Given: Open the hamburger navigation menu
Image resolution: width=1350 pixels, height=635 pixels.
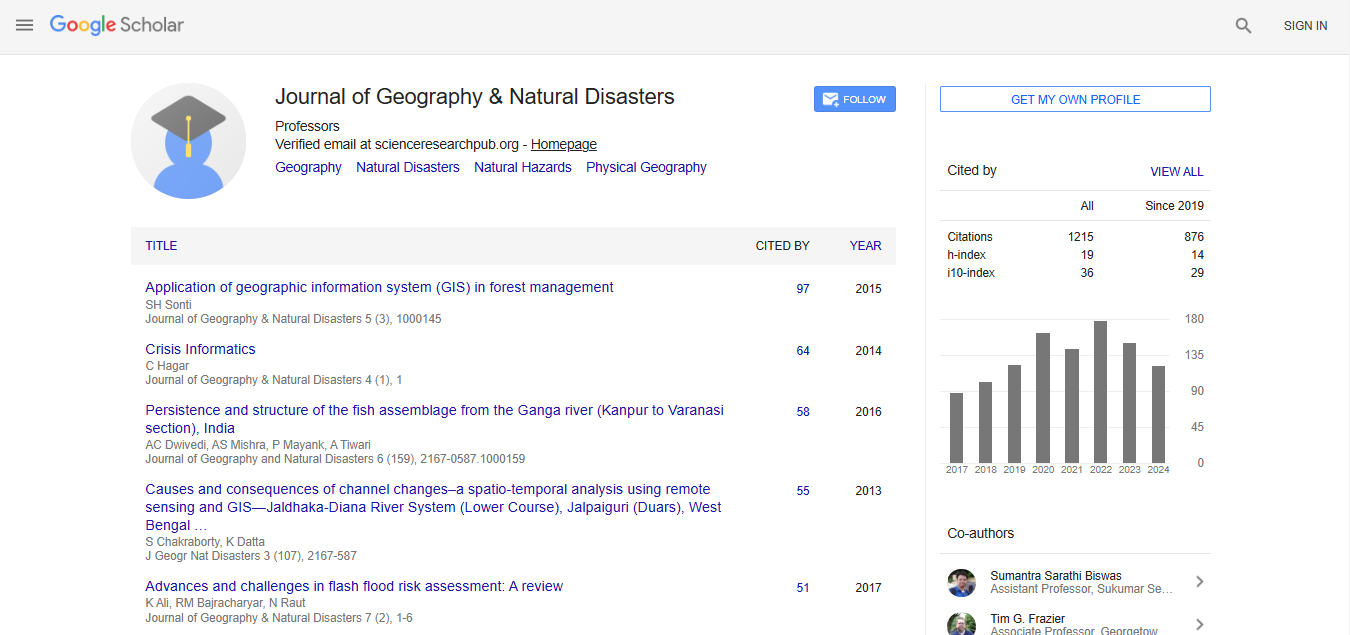Looking at the screenshot, I should [25, 25].
